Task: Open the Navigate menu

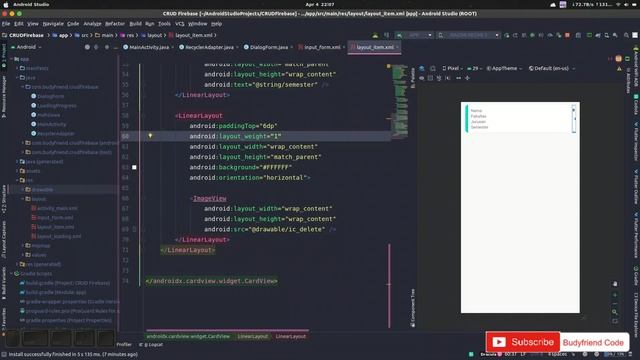Action: pyautogui.click(x=53, y=24)
